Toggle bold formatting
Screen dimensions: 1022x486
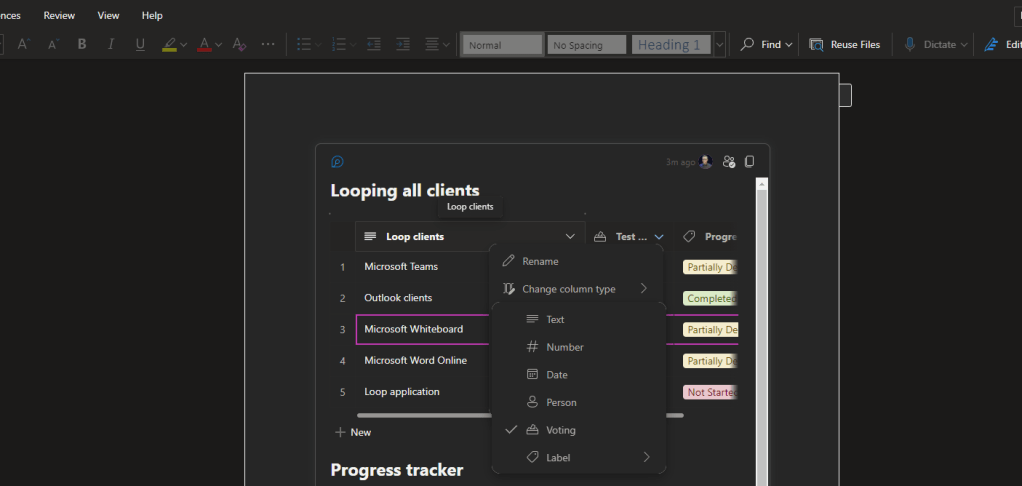[x=82, y=45]
